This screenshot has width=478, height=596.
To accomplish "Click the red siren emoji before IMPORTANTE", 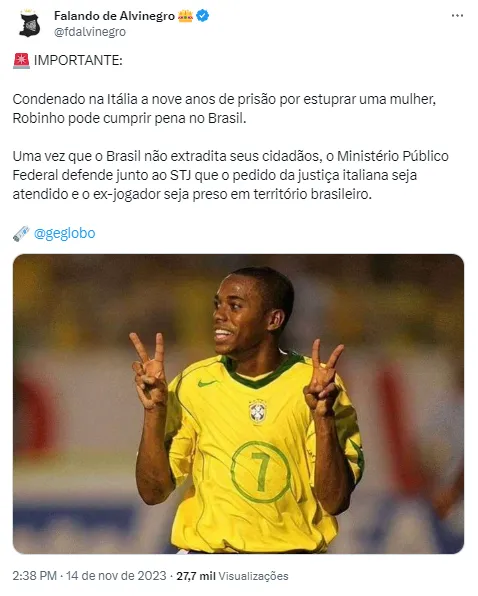I will 21,61.
